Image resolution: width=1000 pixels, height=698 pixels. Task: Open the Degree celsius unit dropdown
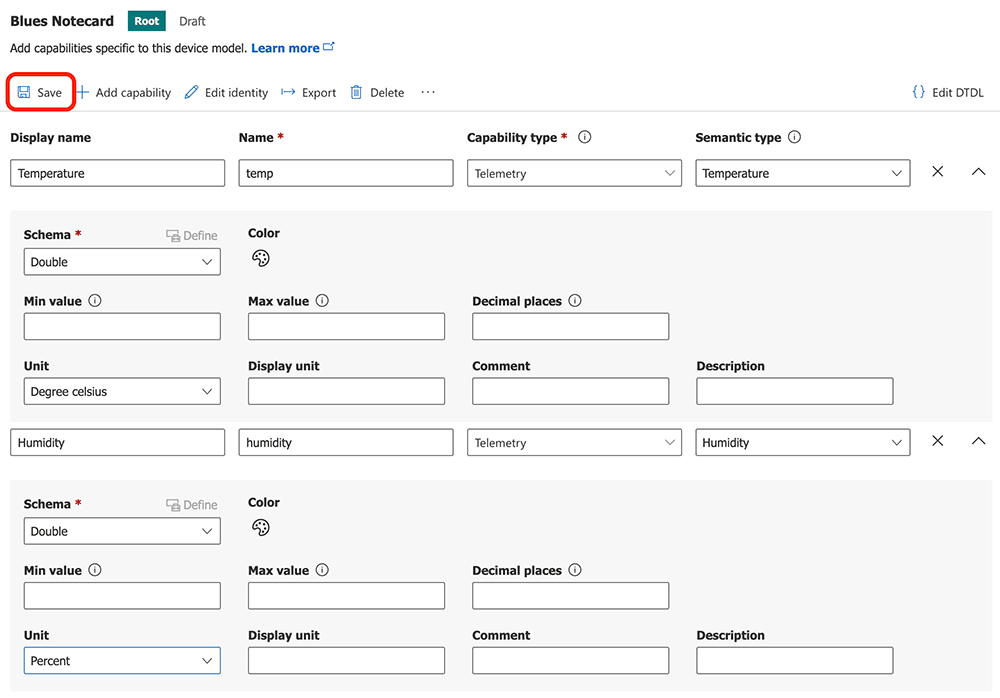(122, 392)
